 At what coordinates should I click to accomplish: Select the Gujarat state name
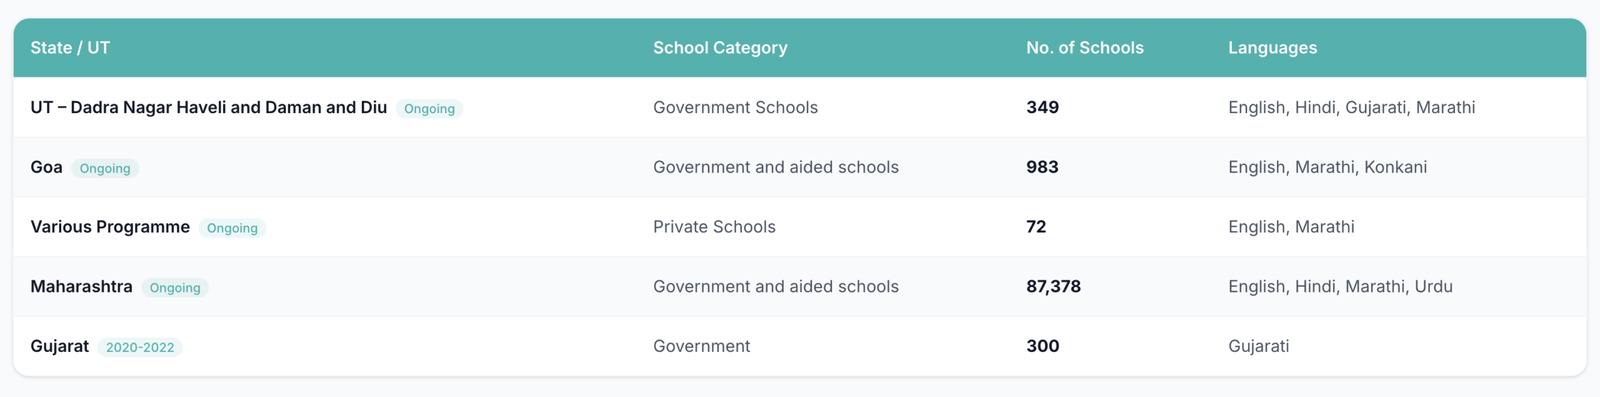[59, 346]
